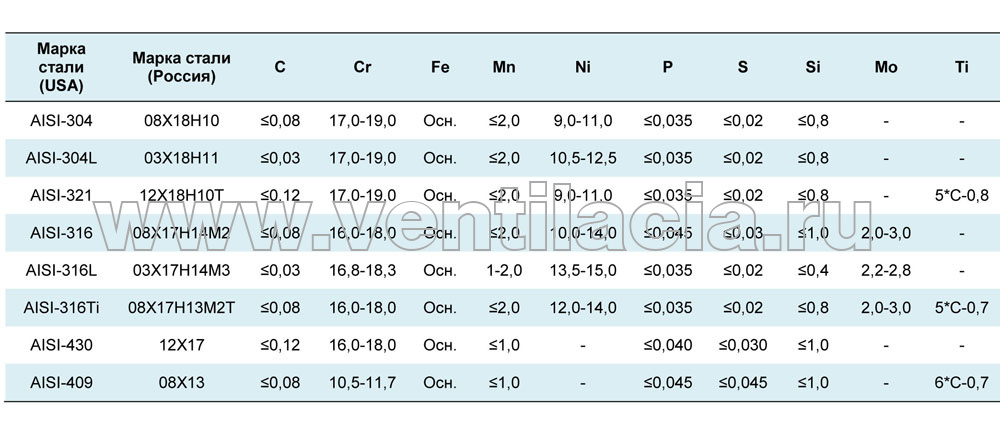Click the Ni column header
1000x431 pixels.
[582, 67]
